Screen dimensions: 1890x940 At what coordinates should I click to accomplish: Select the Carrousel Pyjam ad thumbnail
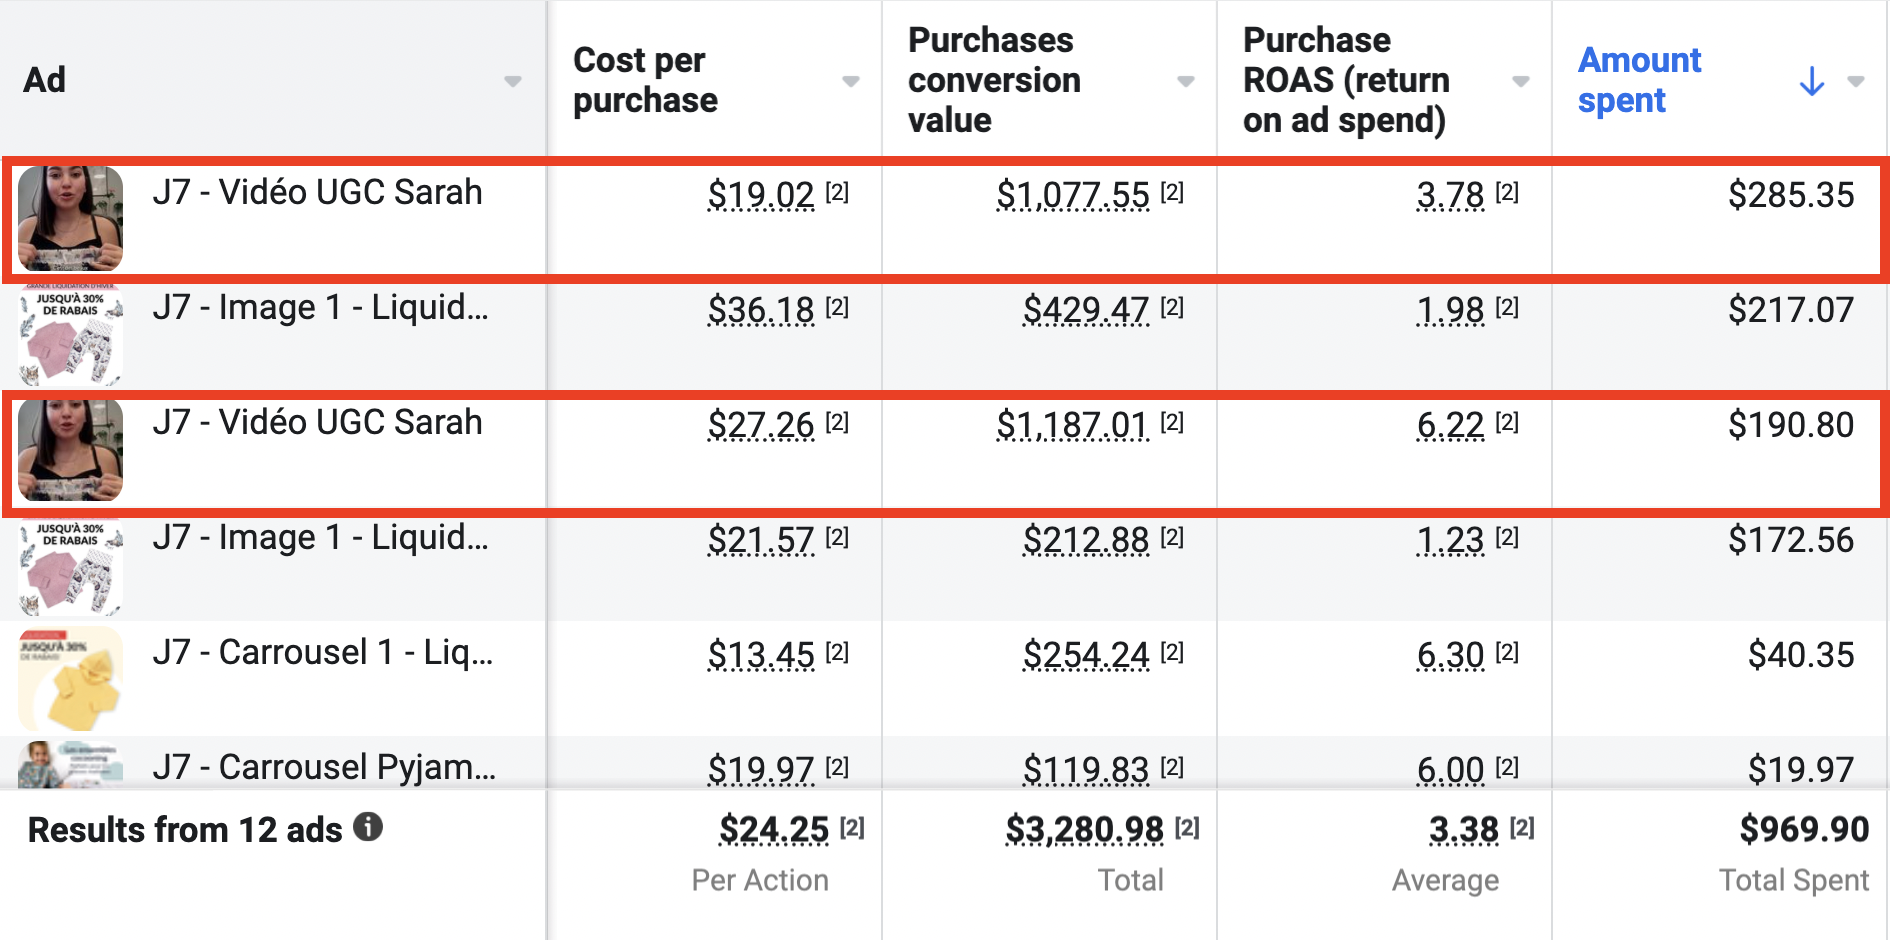[x=70, y=765]
